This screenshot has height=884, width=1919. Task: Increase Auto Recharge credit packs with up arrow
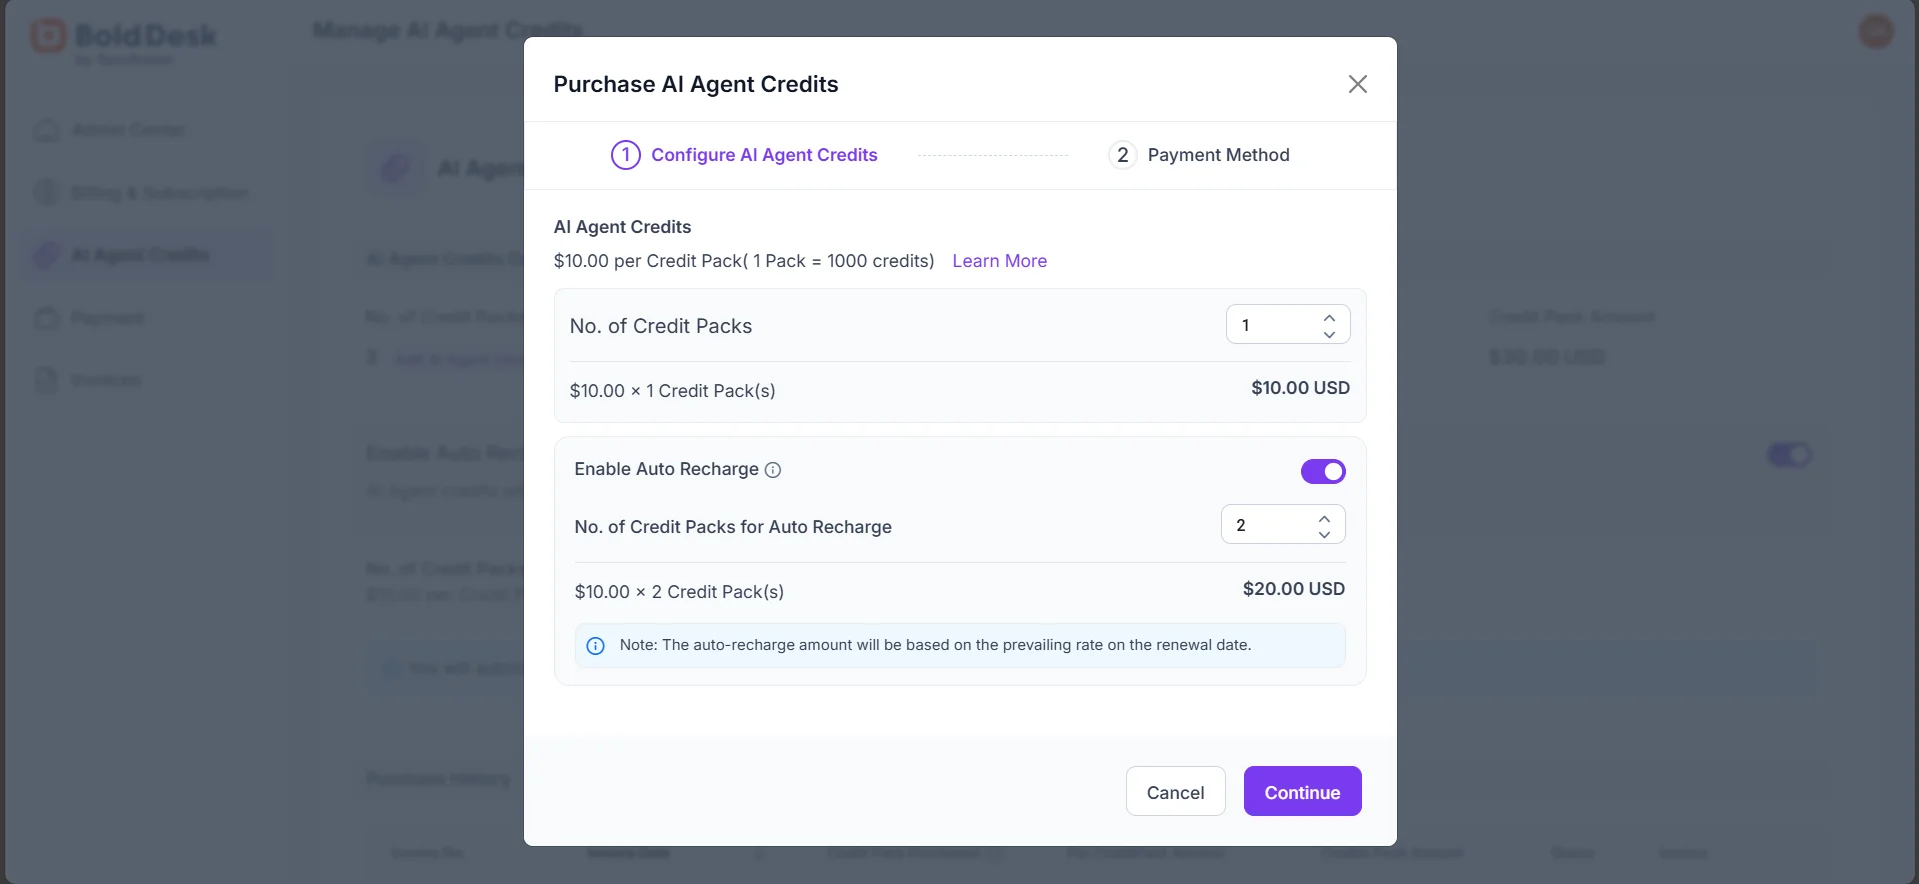(x=1324, y=518)
